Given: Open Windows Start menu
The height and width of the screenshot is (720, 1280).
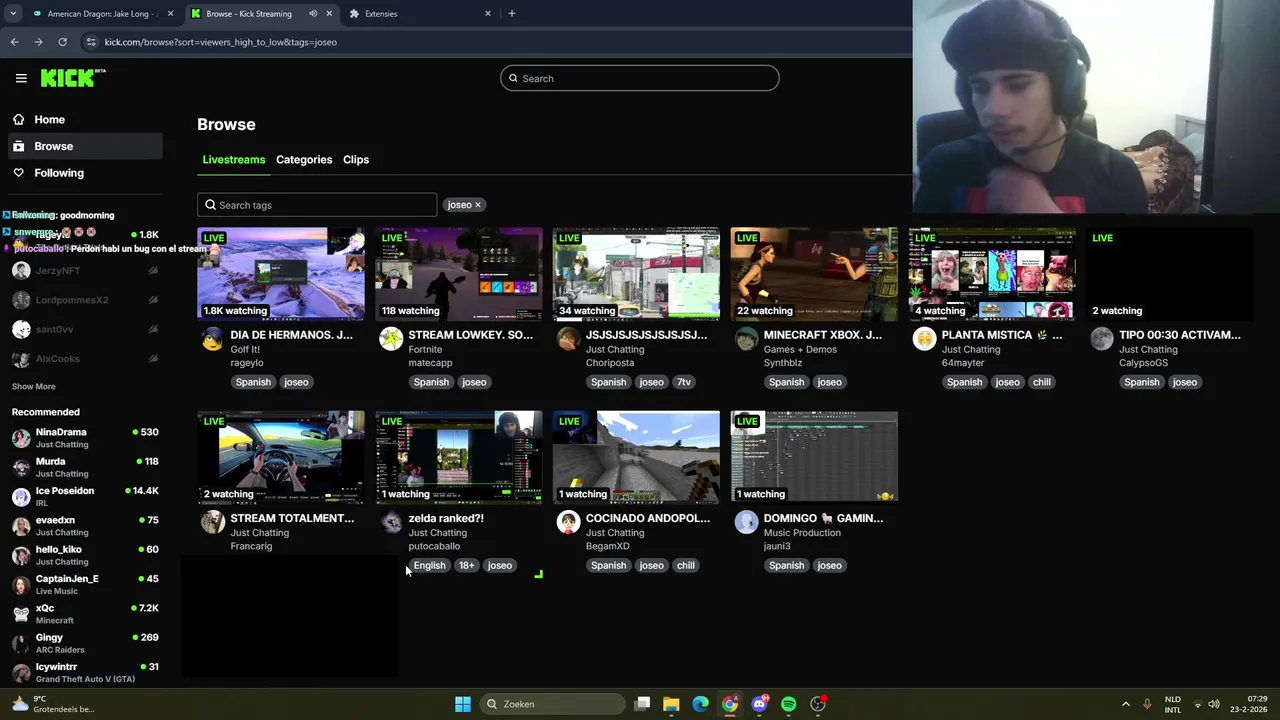Looking at the screenshot, I should pyautogui.click(x=462, y=704).
